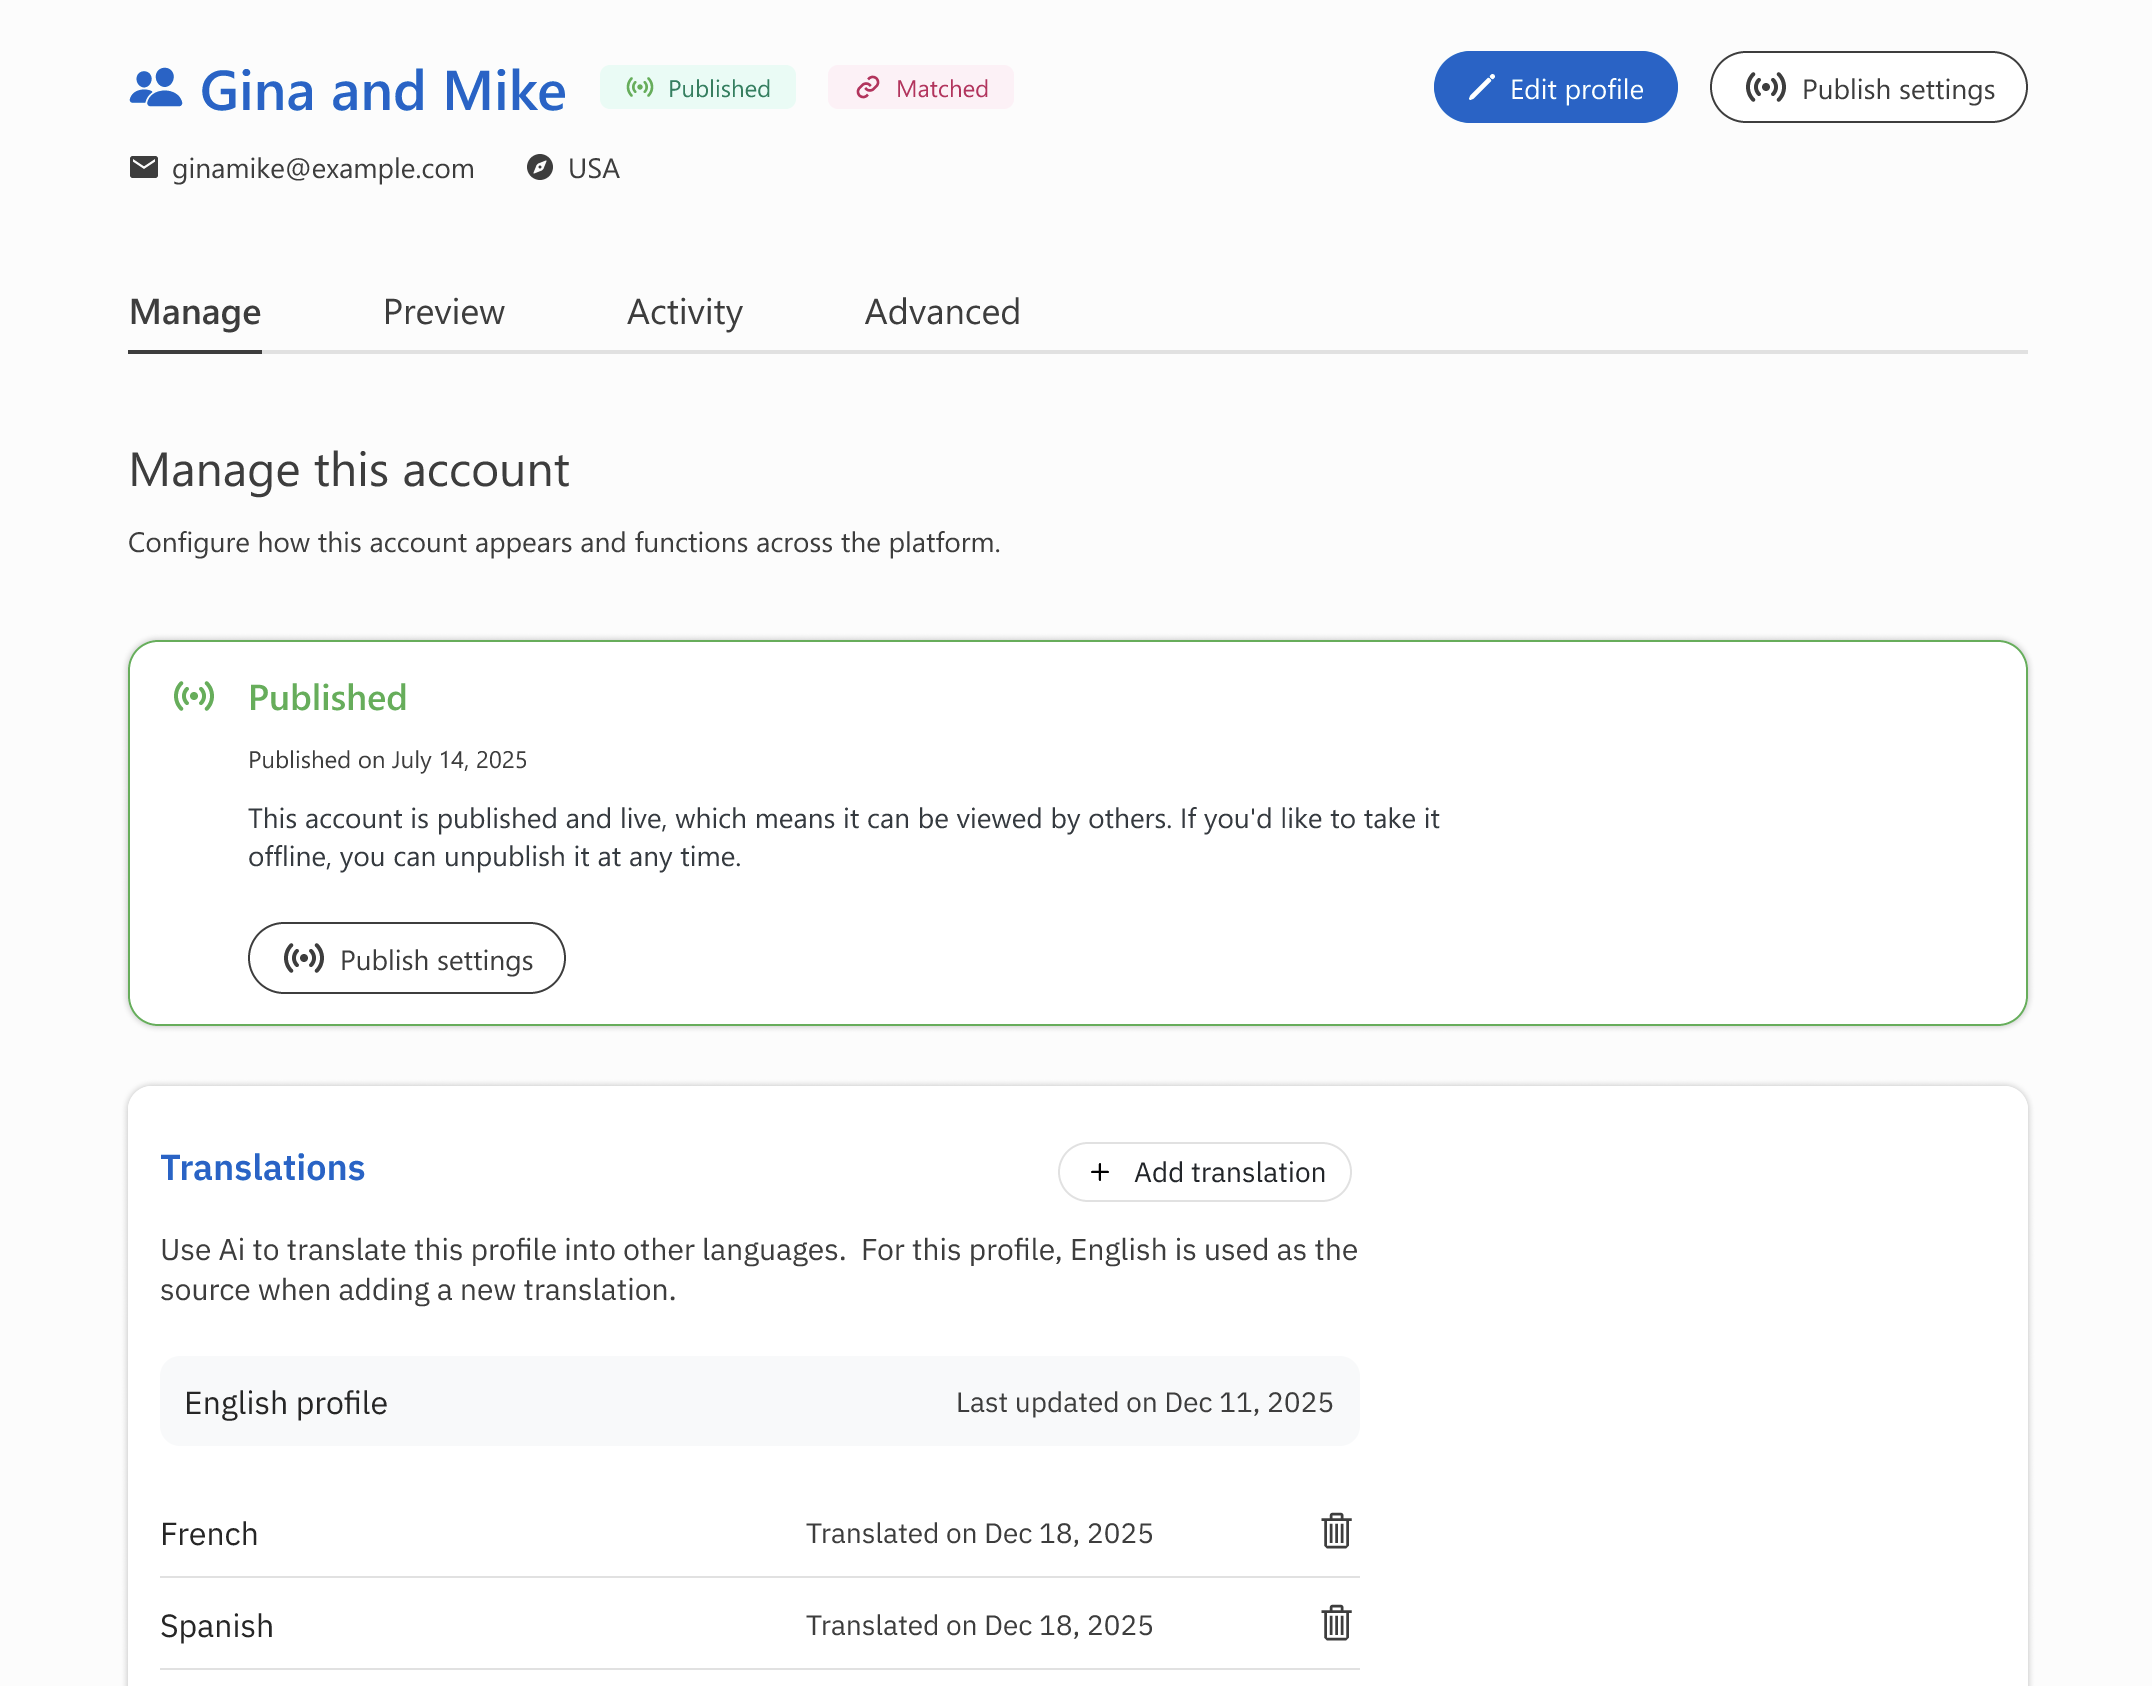Click the ginamike@example.com email address
2152x1686 pixels.
(x=323, y=168)
